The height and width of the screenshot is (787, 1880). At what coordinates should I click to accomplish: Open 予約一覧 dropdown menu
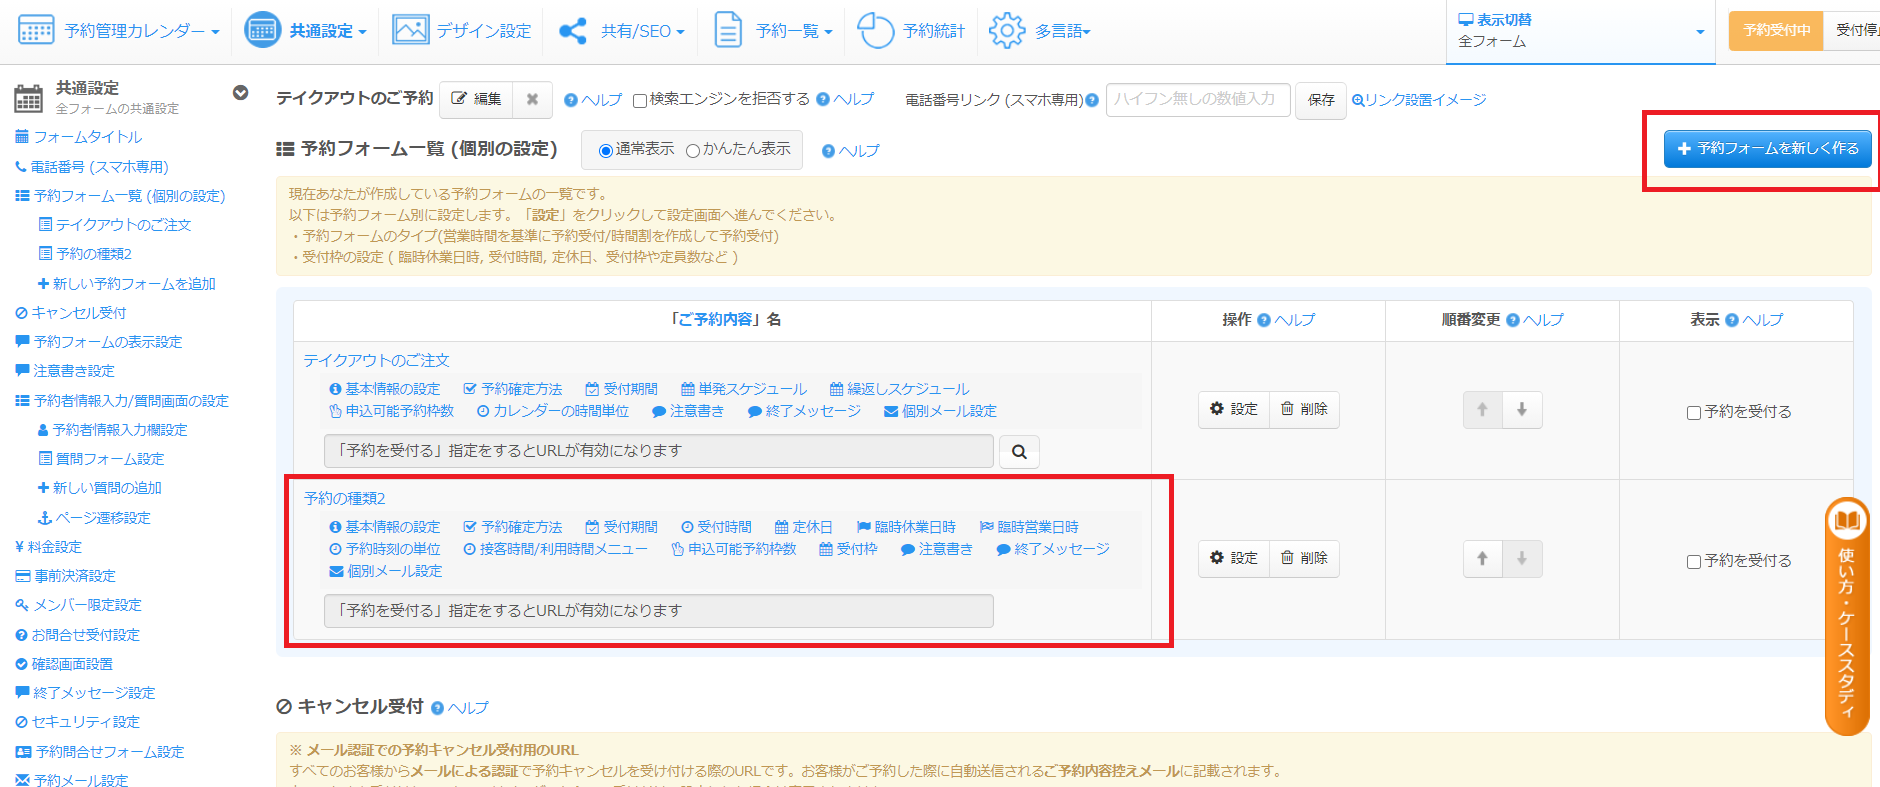pyautogui.click(x=773, y=31)
